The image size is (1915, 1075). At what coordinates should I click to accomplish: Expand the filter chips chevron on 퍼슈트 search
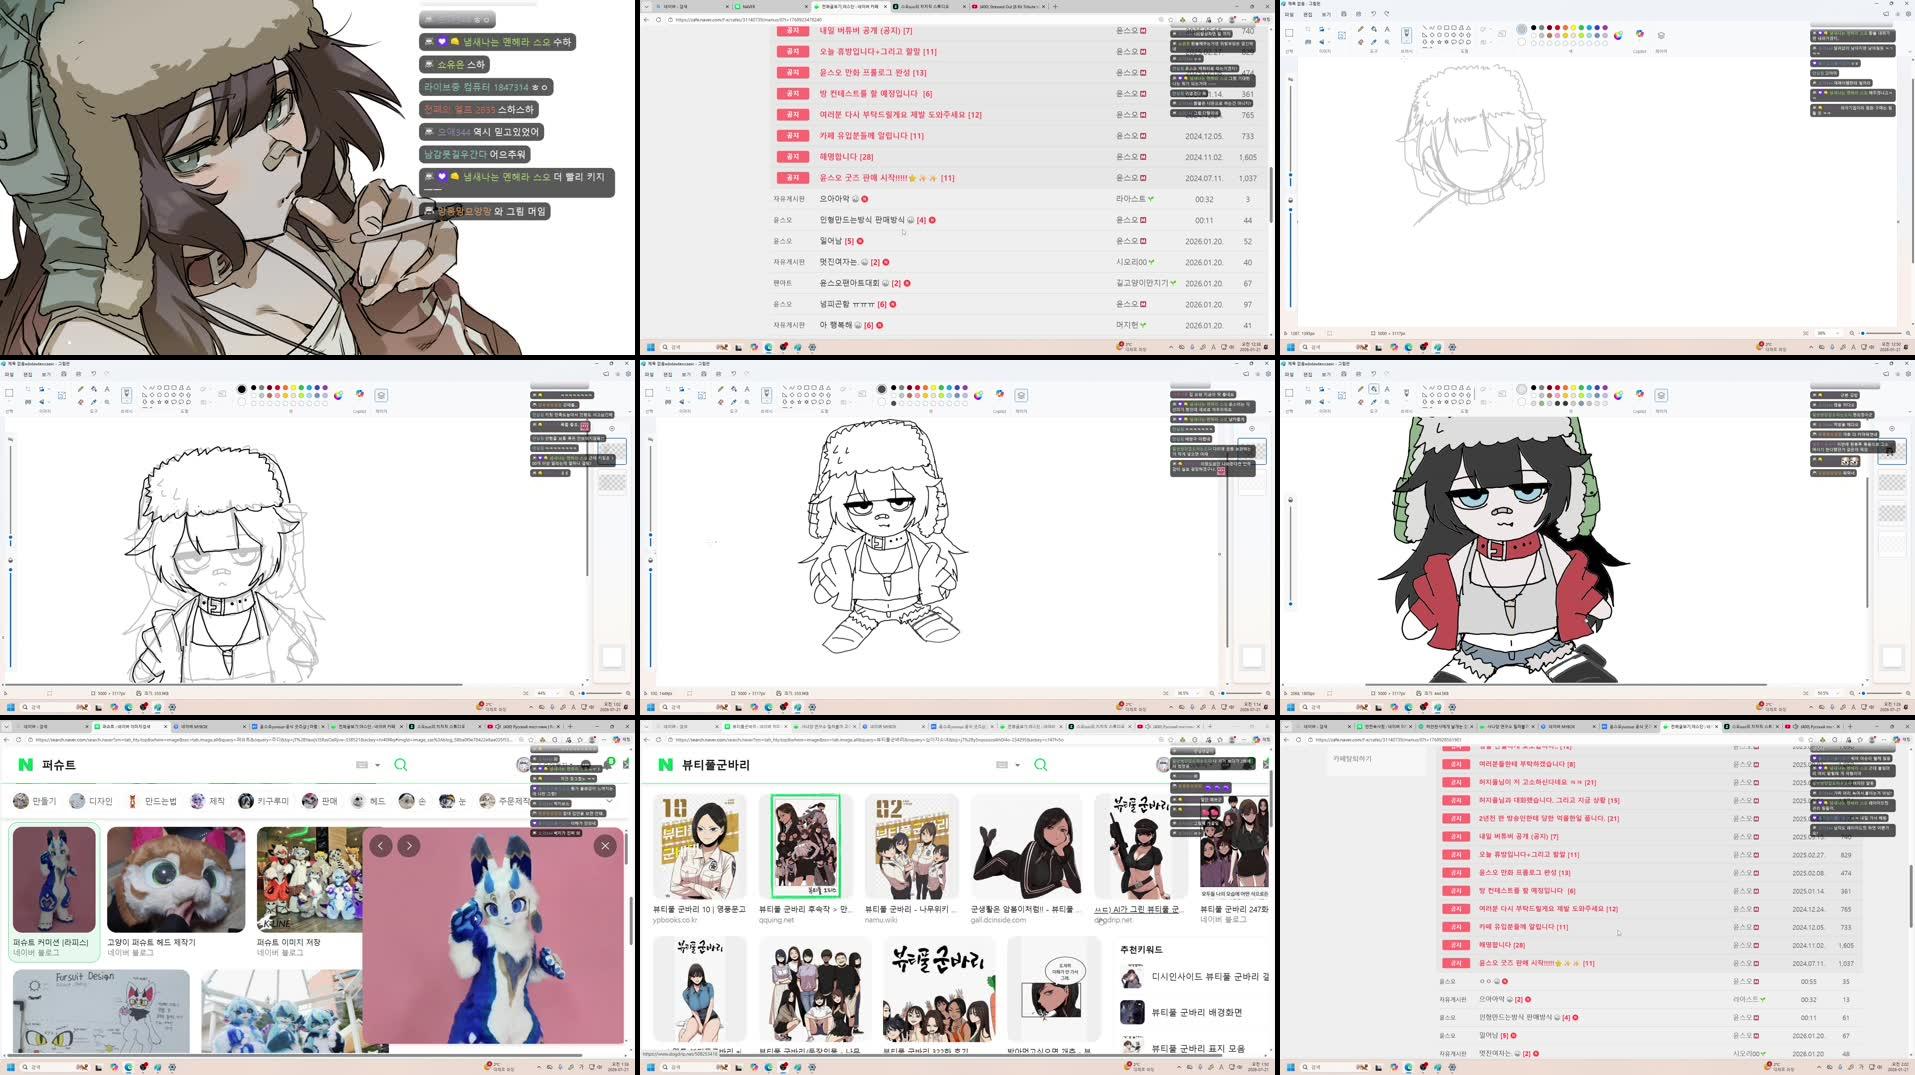[608, 800]
